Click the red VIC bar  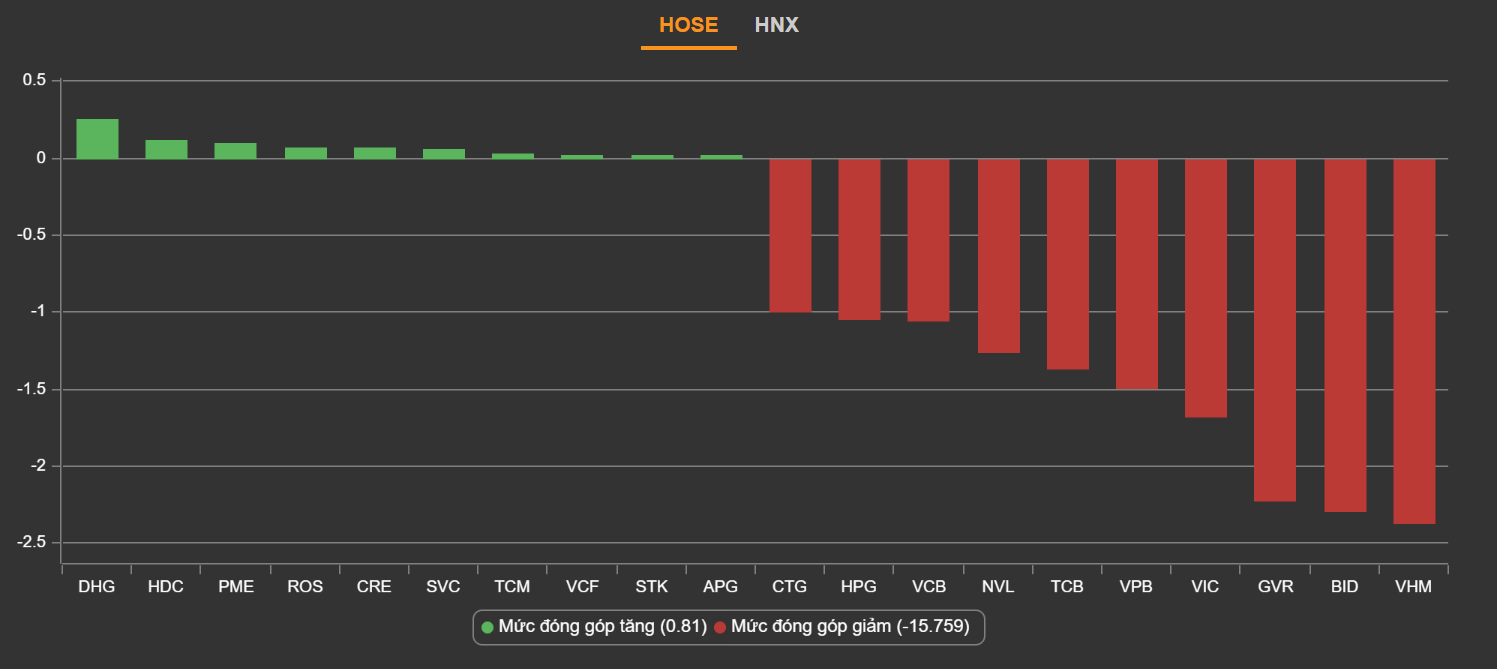point(1205,287)
